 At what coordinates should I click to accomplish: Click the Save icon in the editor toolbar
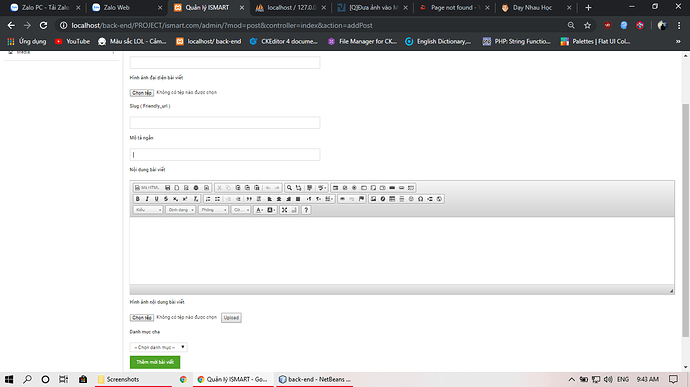point(167,188)
